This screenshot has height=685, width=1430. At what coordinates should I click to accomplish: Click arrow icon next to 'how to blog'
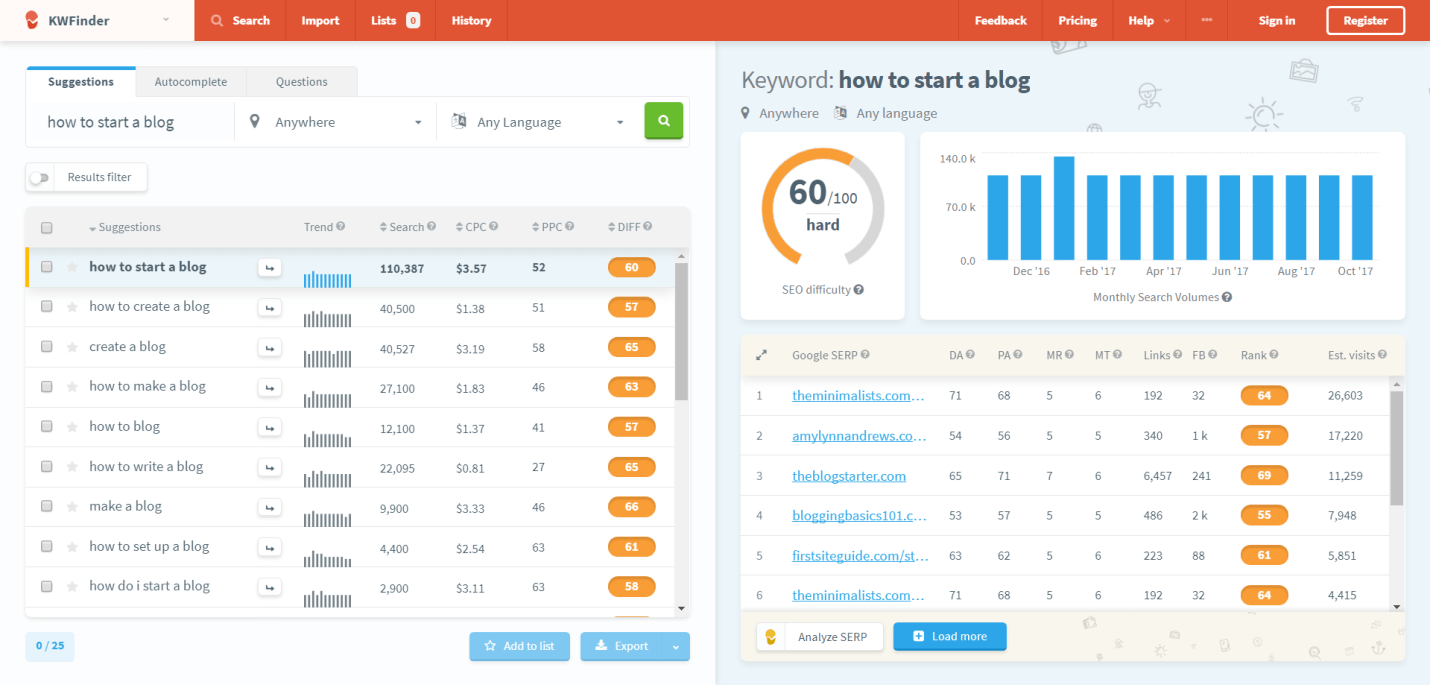point(269,427)
